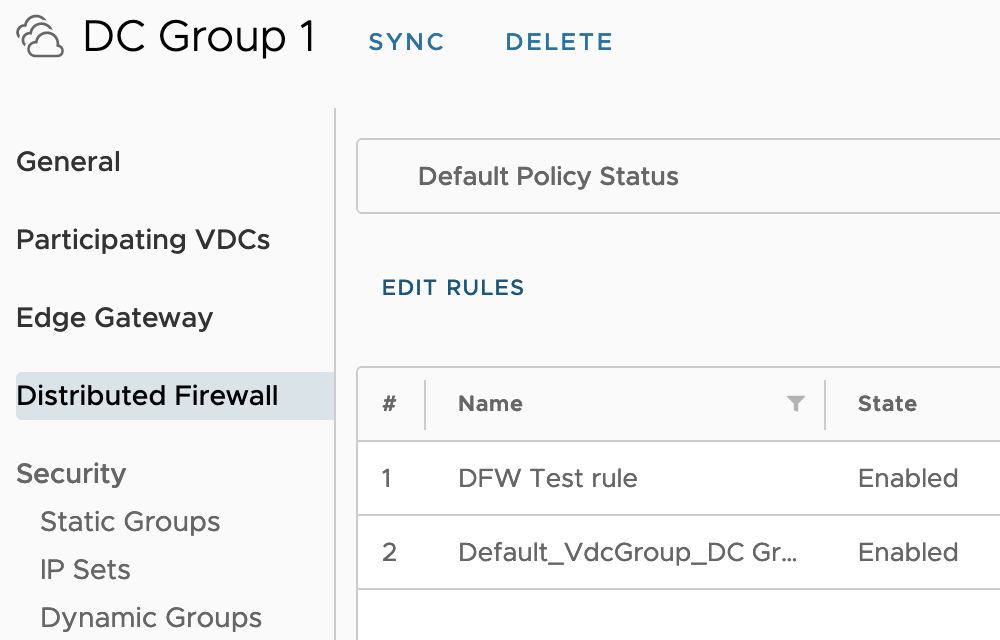Open the Name column filter icon
This screenshot has height=640, width=1000.
(796, 404)
